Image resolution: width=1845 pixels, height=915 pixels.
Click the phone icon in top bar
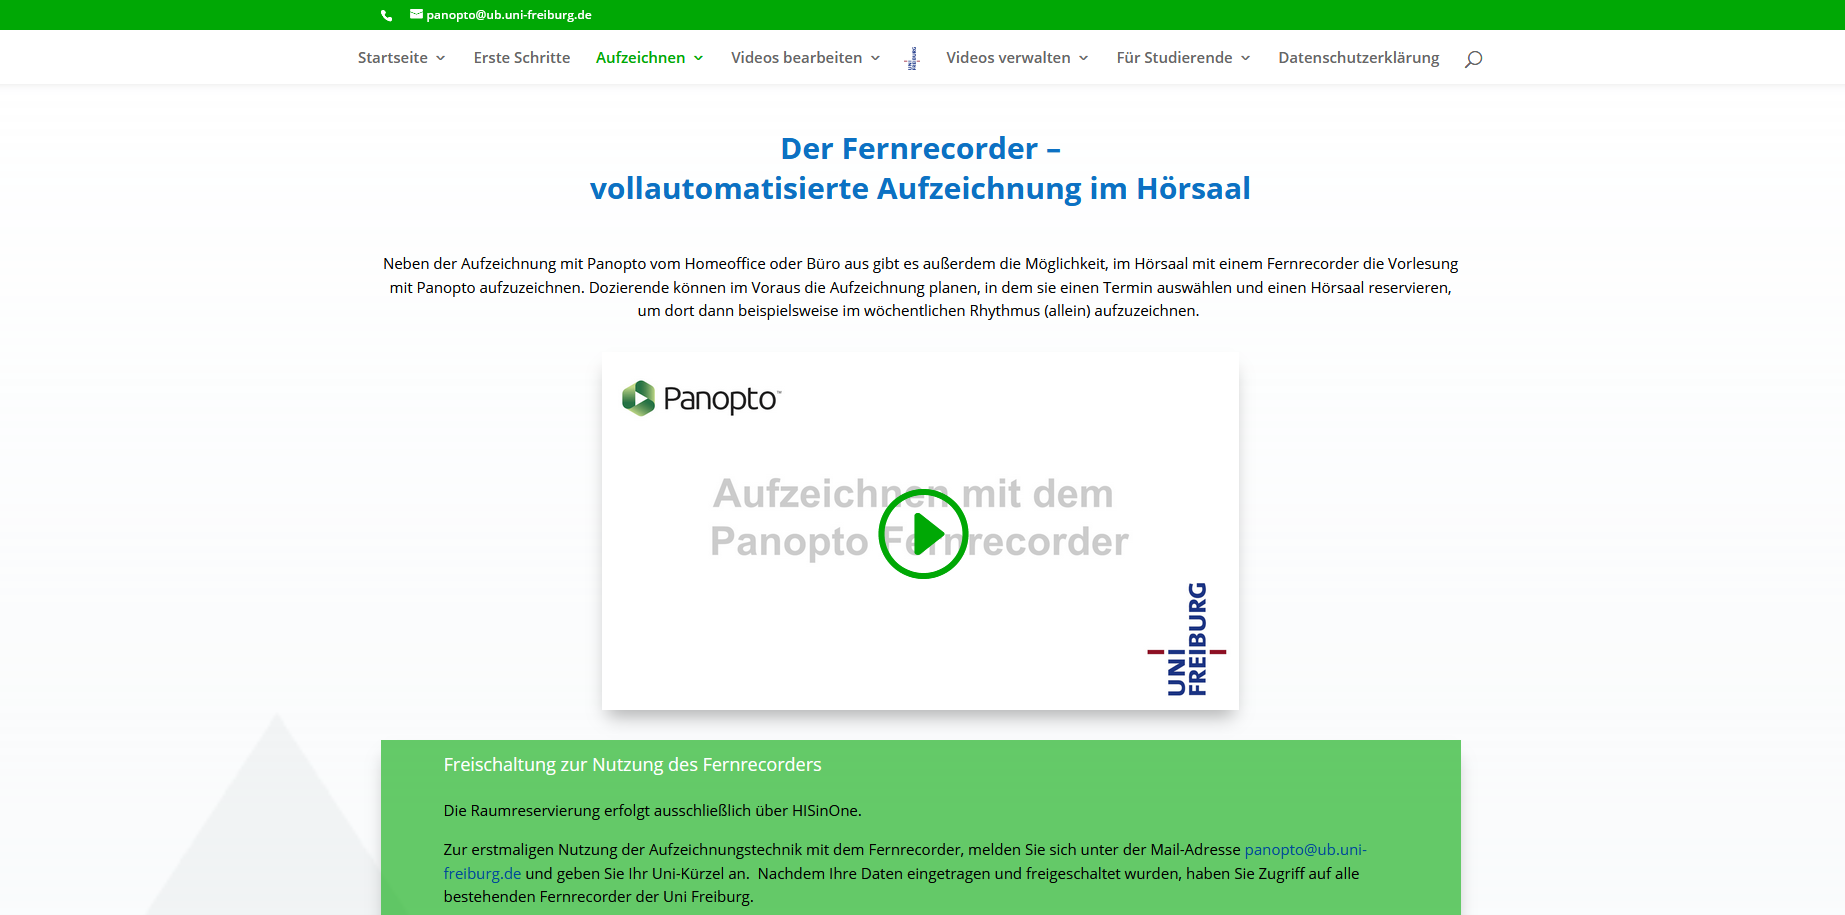387,15
